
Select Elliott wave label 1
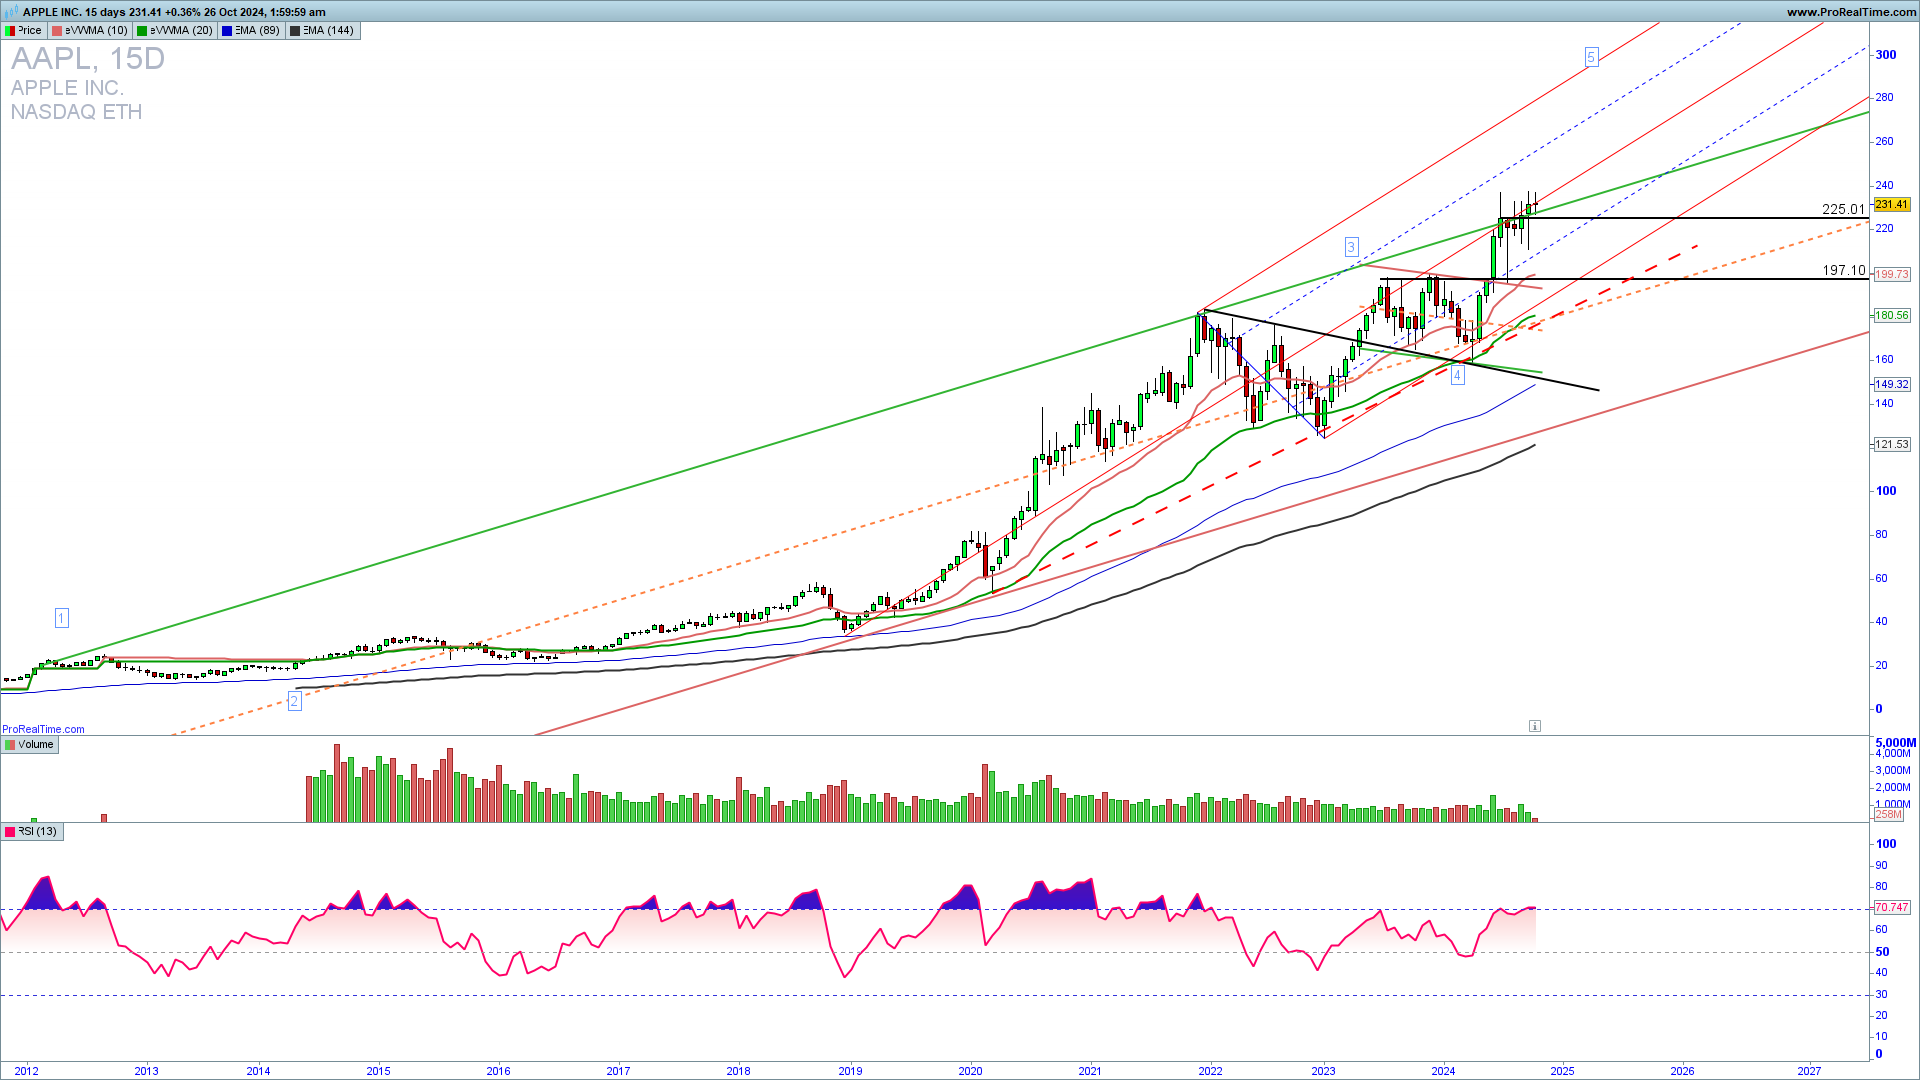(x=61, y=618)
